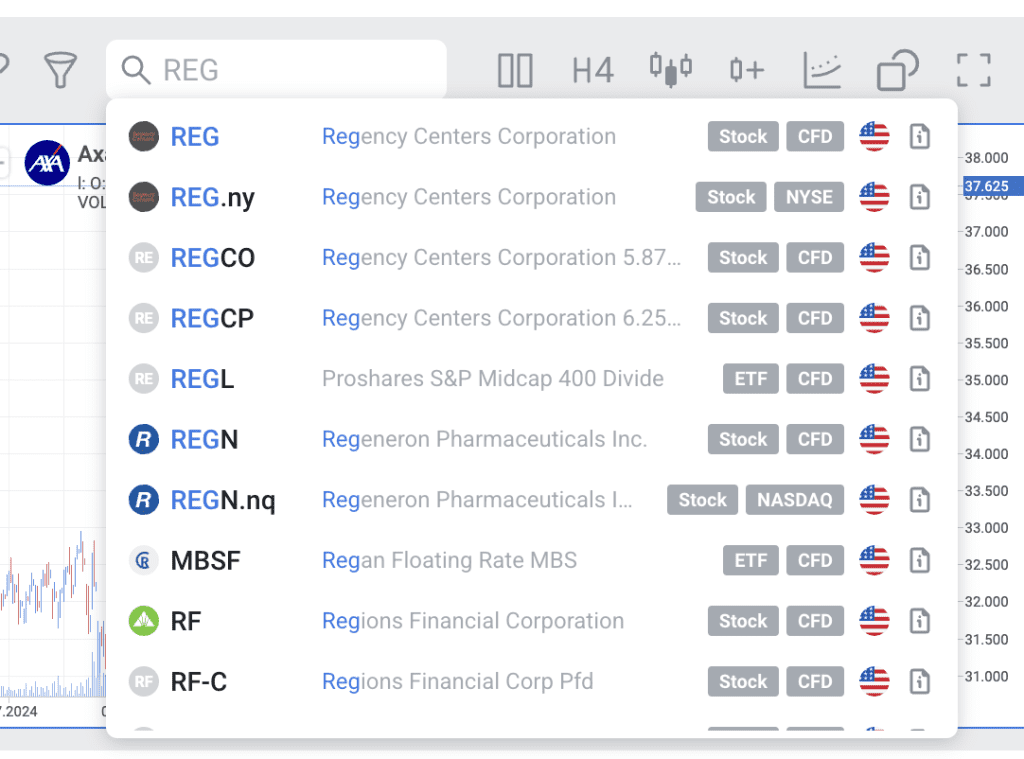Click Regency Centers Corporation 6.25 name
Screen dimensions: 1024x759
pyautogui.click(x=502, y=318)
